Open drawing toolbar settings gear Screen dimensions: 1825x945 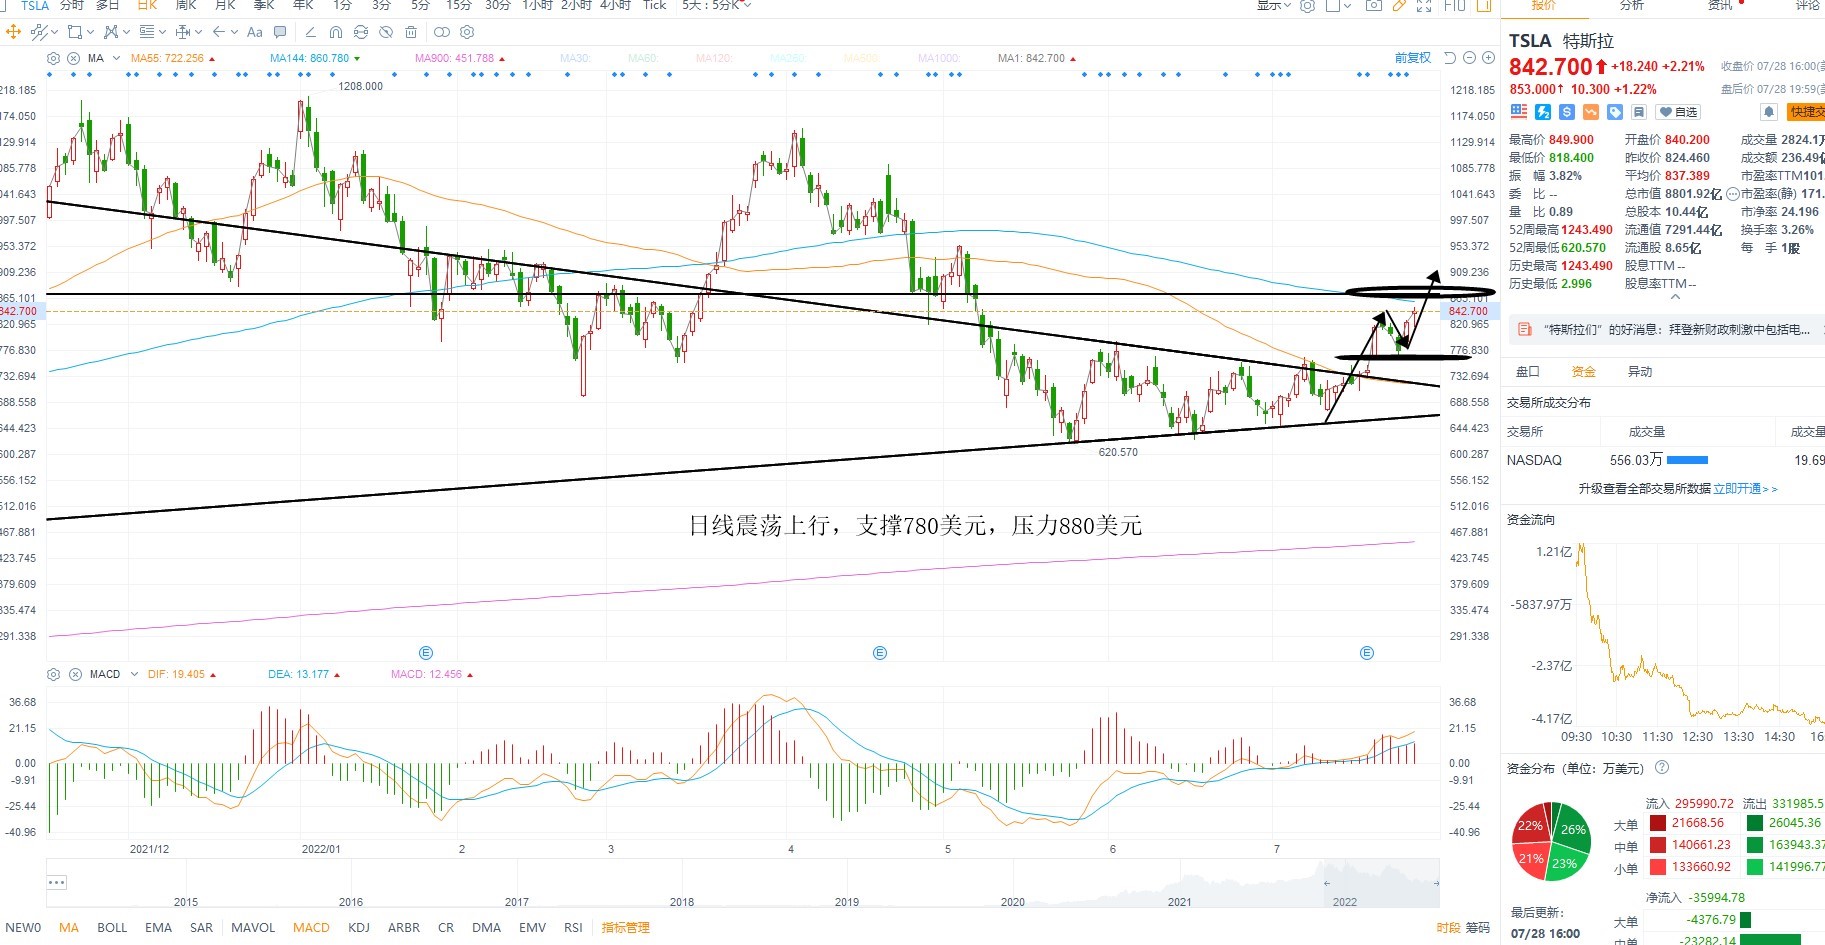click(x=467, y=32)
